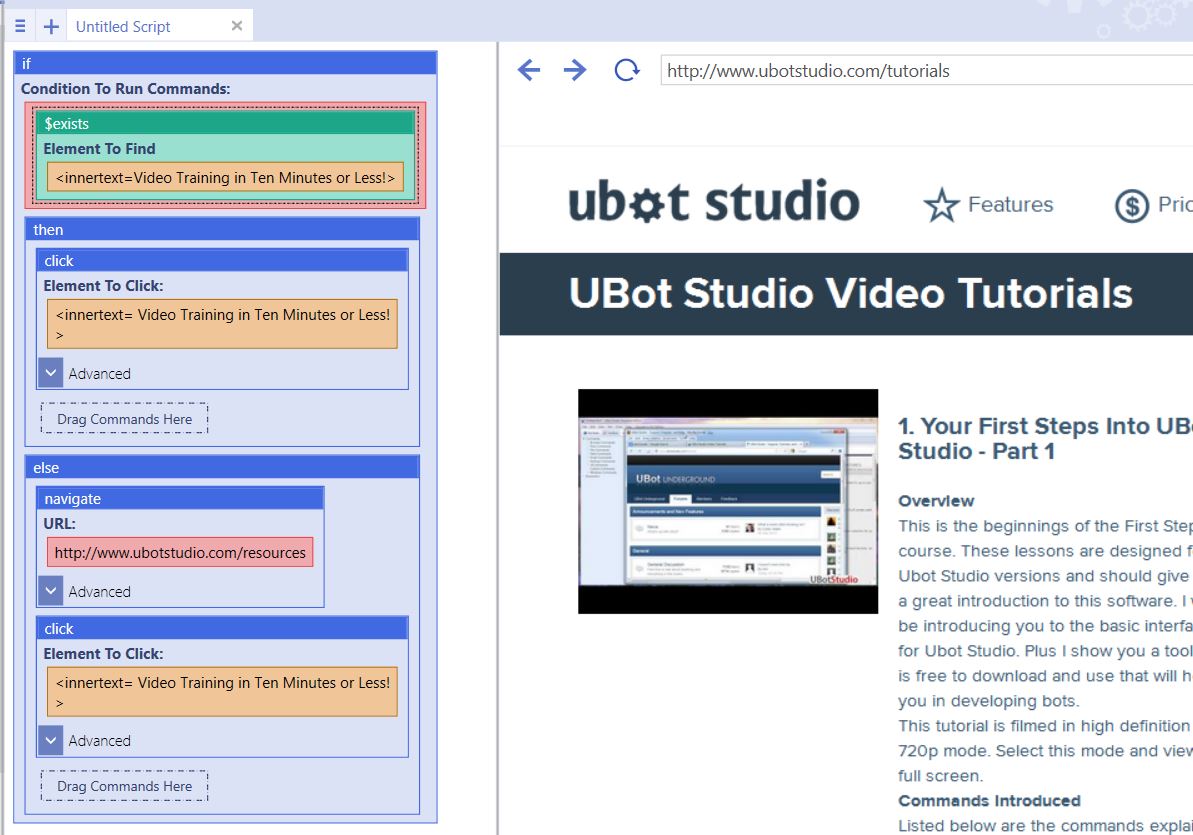
Task: Click the URL address field
Action: point(926,71)
